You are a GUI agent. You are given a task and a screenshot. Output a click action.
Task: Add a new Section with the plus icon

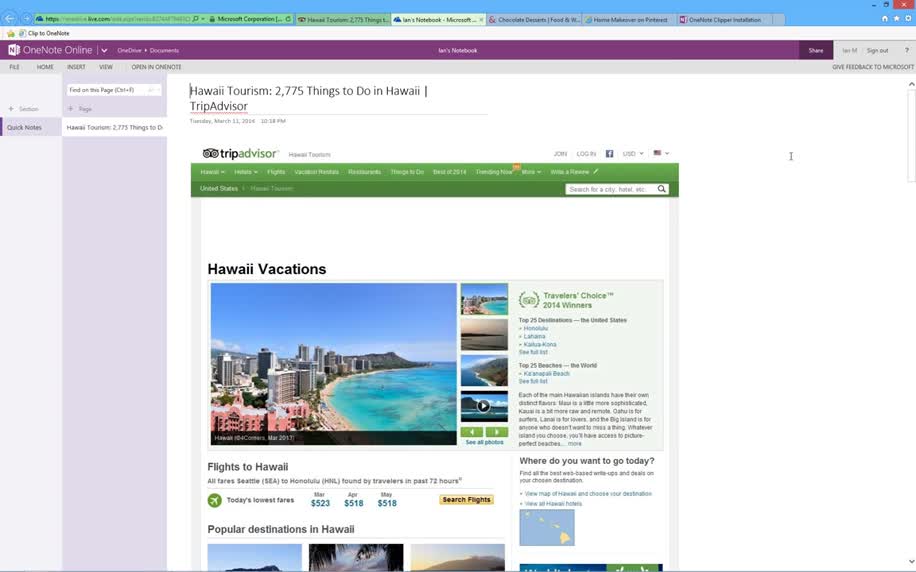pyautogui.click(x=11, y=109)
